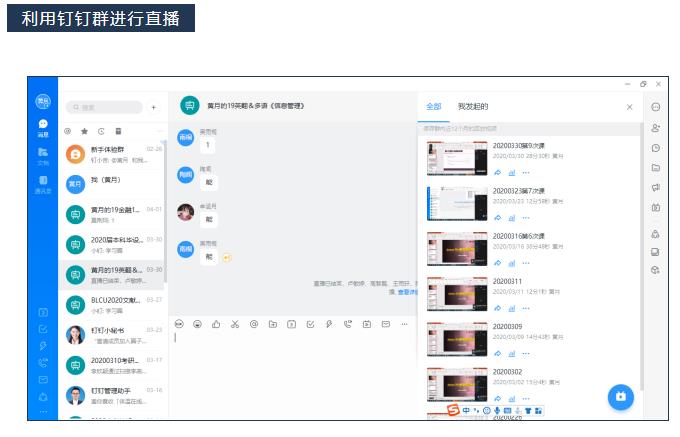Expand more options for 20200316 replay
Image resolution: width=680 pixels, height=437 pixels.
tap(526, 264)
